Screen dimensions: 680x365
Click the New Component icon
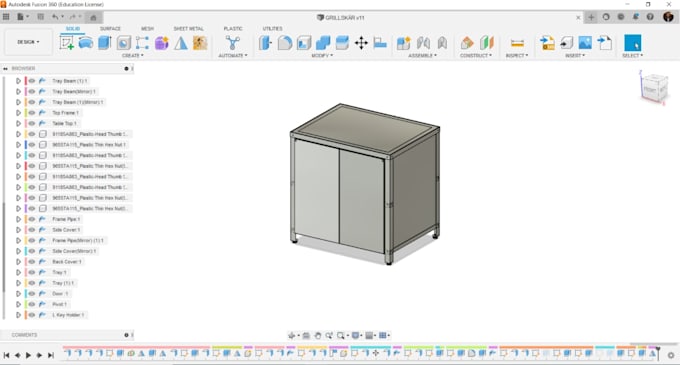pos(404,43)
